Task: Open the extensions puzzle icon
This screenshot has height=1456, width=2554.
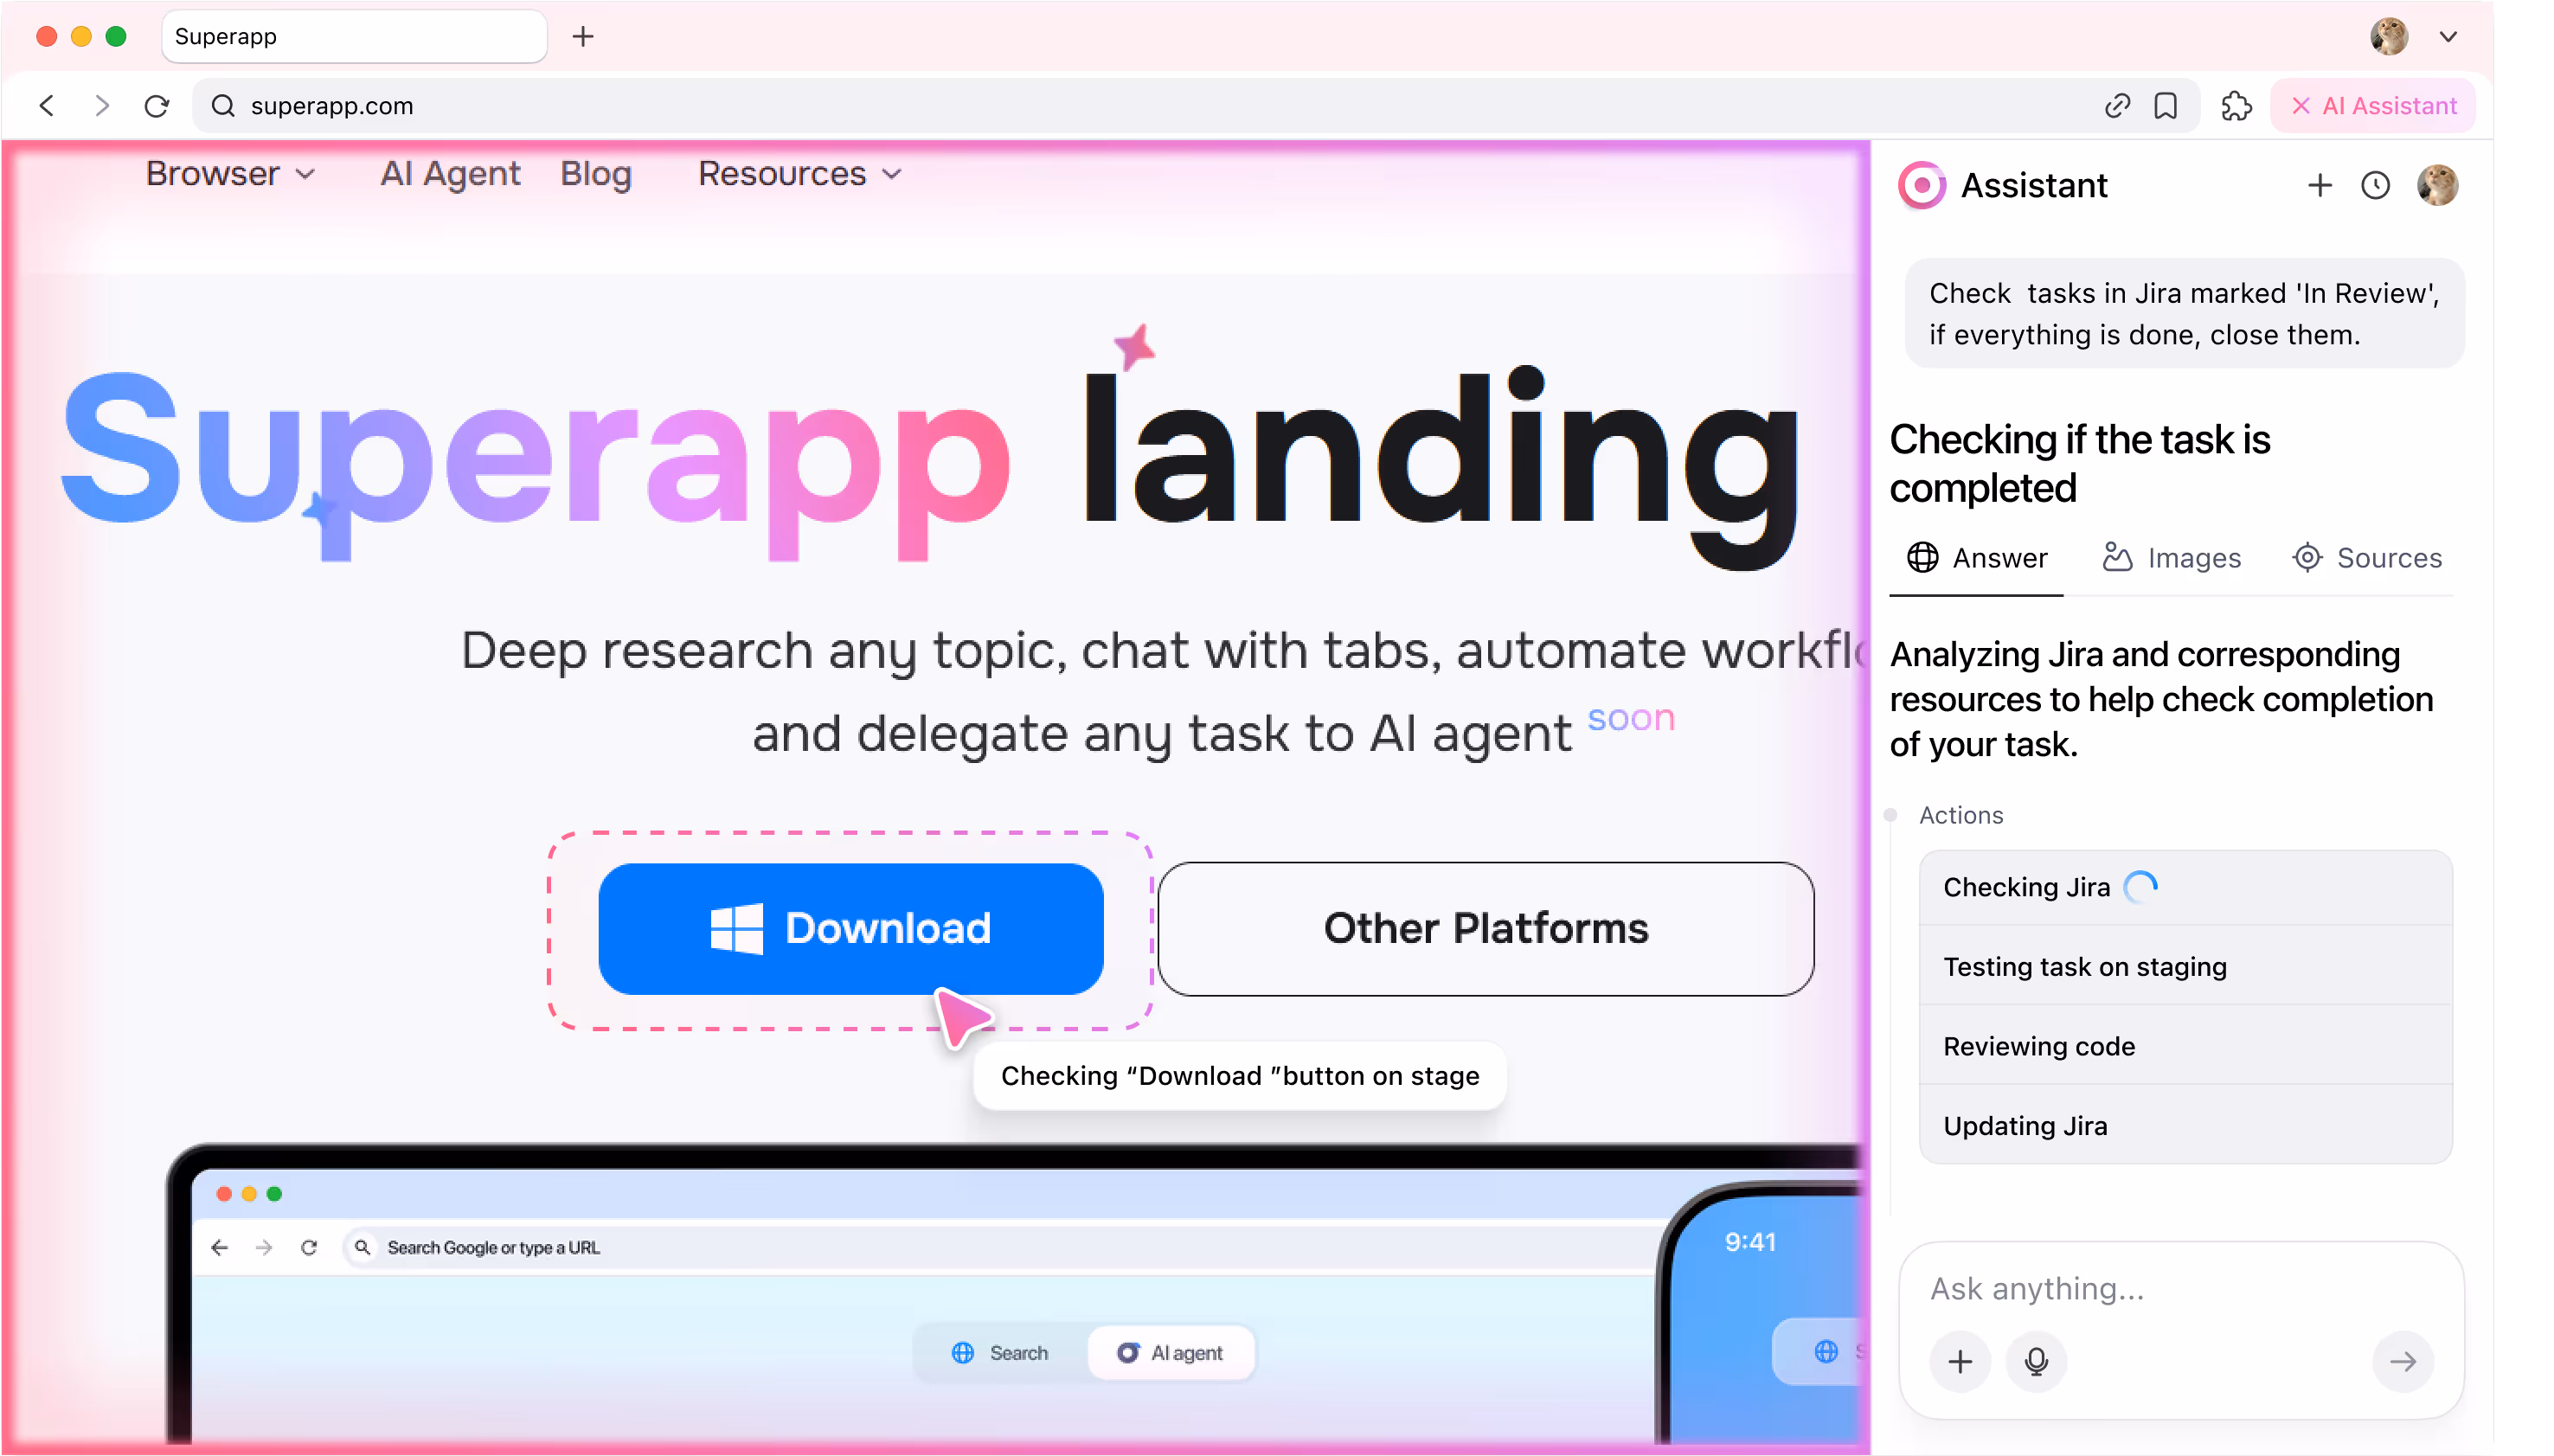Action: pyautogui.click(x=2236, y=105)
